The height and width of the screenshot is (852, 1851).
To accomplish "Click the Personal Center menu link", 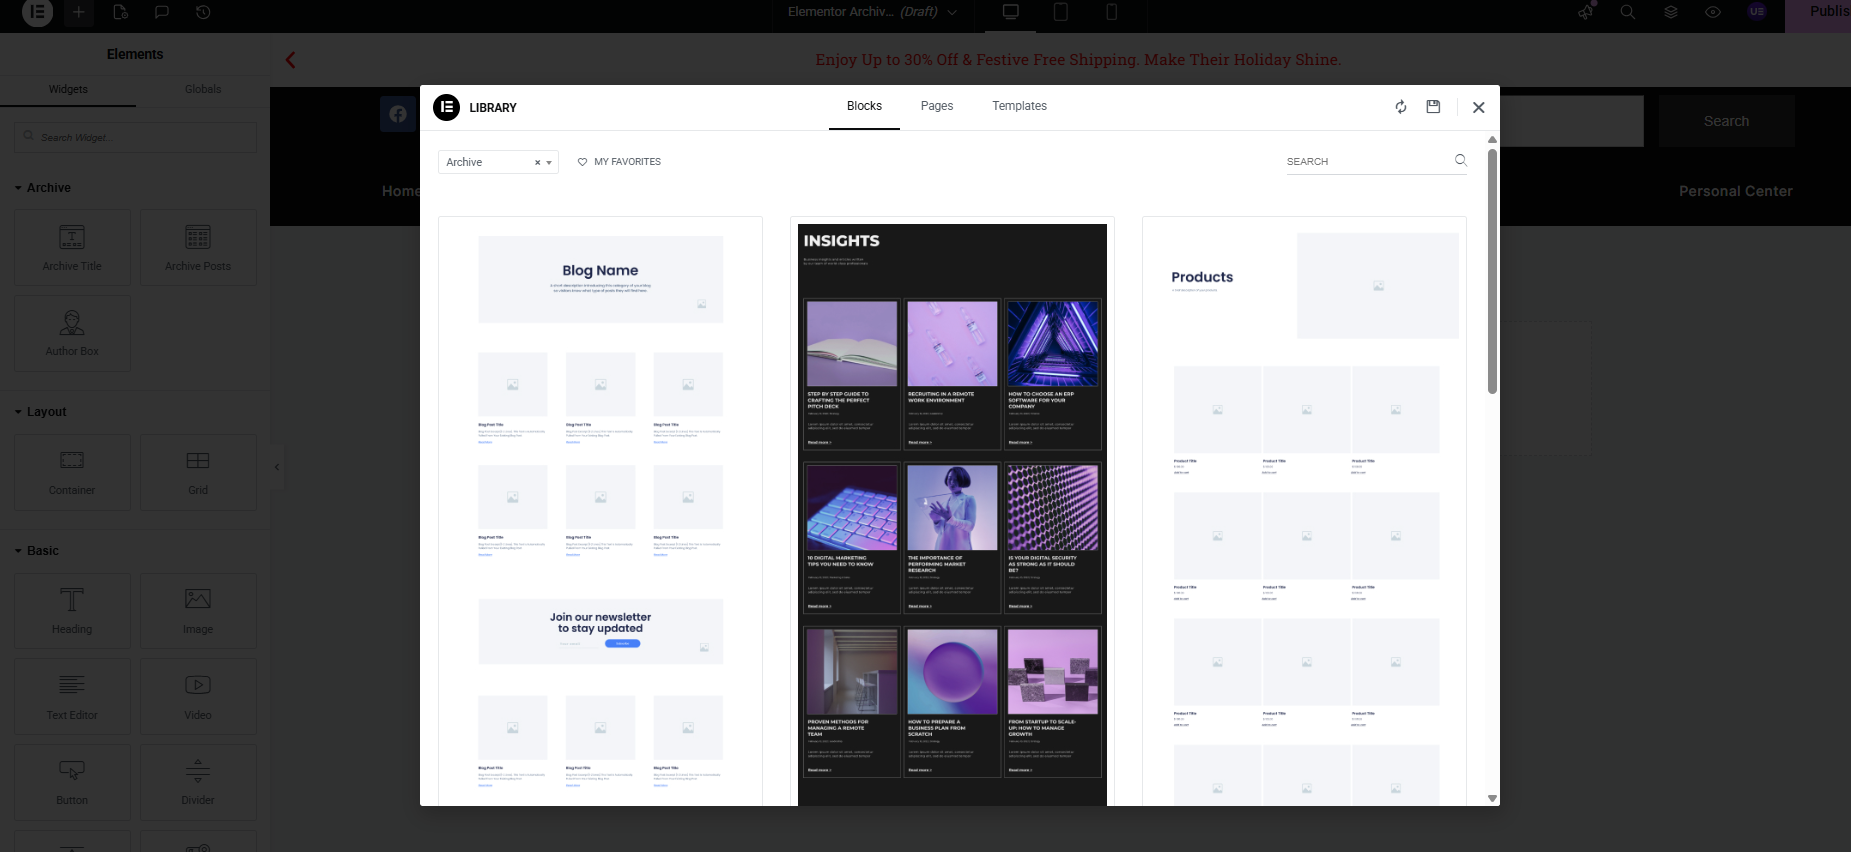I will point(1735,191).
